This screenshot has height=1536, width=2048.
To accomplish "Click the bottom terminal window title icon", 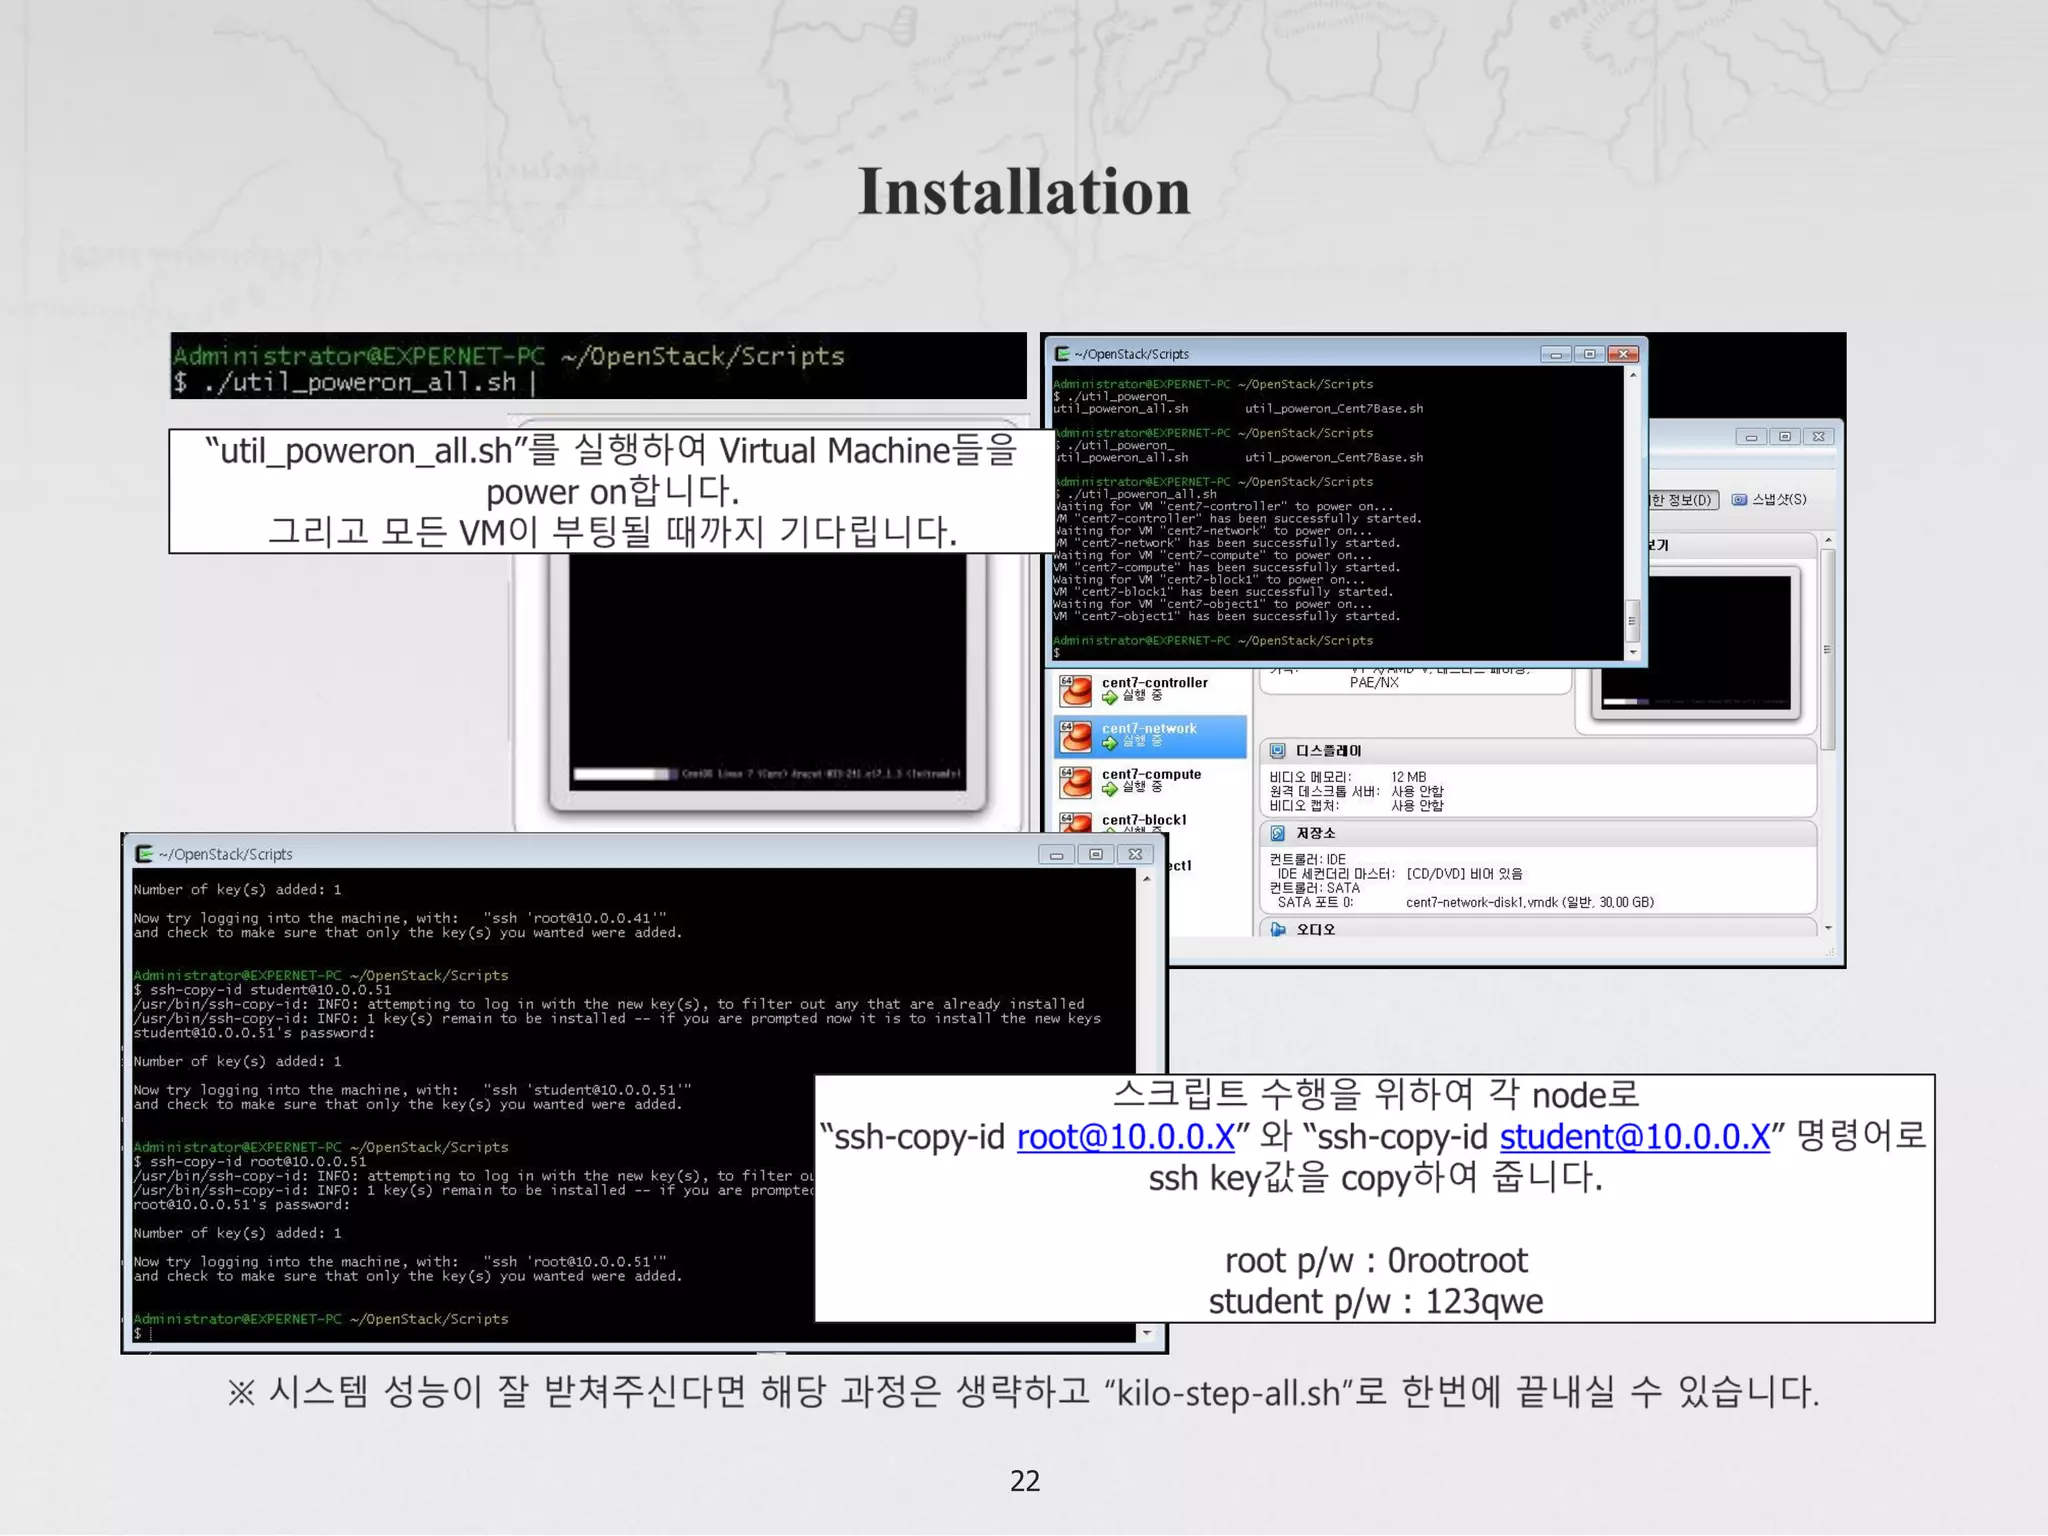I will [x=144, y=854].
